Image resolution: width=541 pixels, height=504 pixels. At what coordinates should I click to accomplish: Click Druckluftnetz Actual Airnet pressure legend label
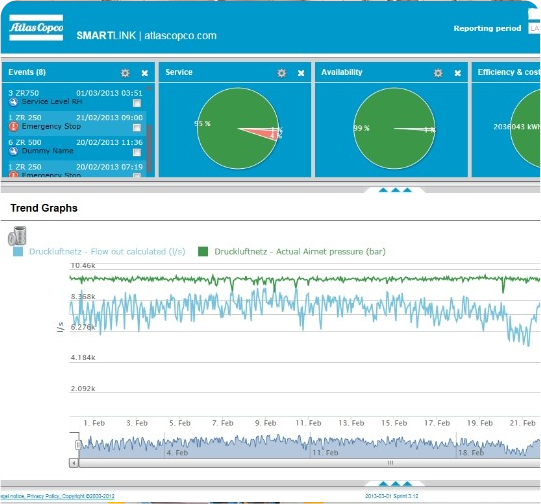click(x=300, y=251)
